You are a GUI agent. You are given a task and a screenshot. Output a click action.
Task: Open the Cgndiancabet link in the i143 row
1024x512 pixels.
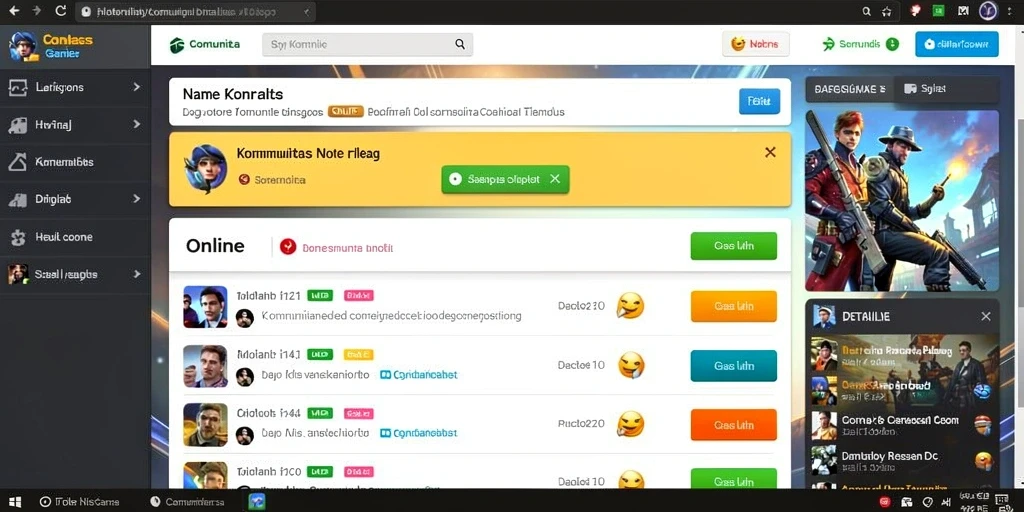419,375
